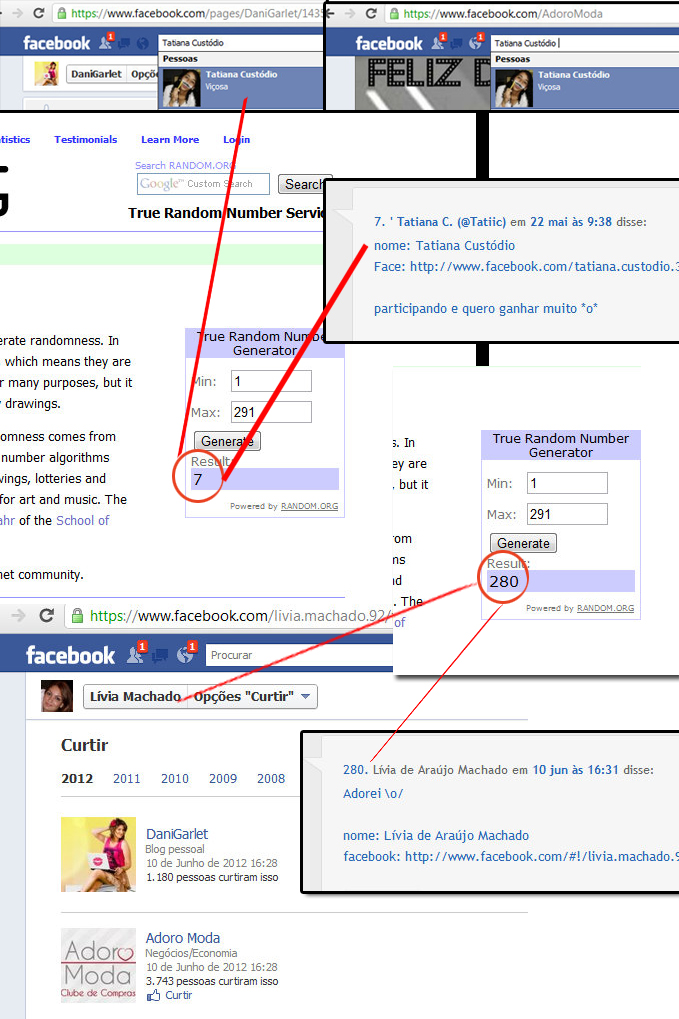Open Learn More menu link on Random.org

pos(170,140)
